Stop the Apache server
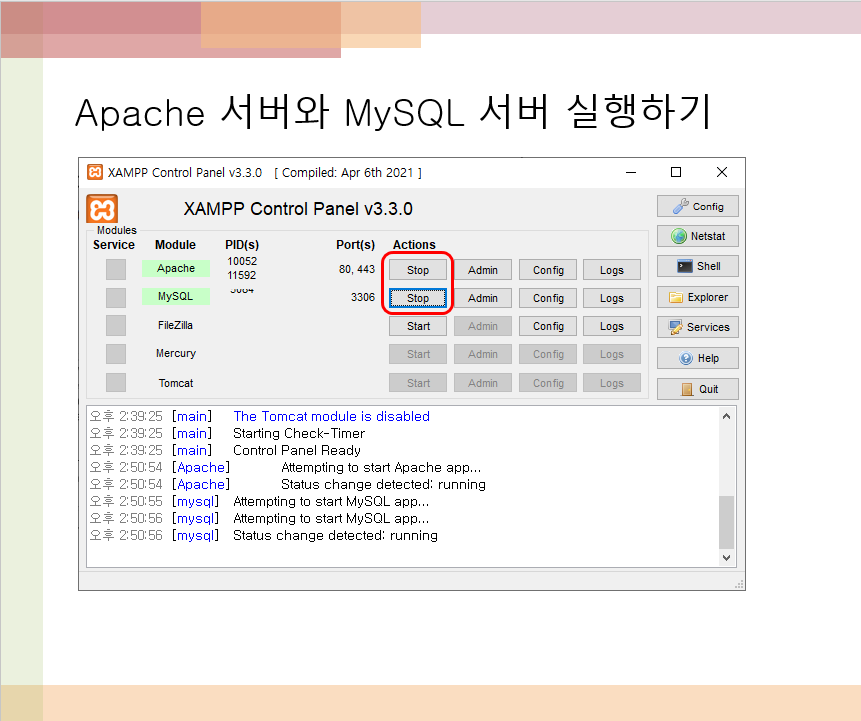 point(418,270)
